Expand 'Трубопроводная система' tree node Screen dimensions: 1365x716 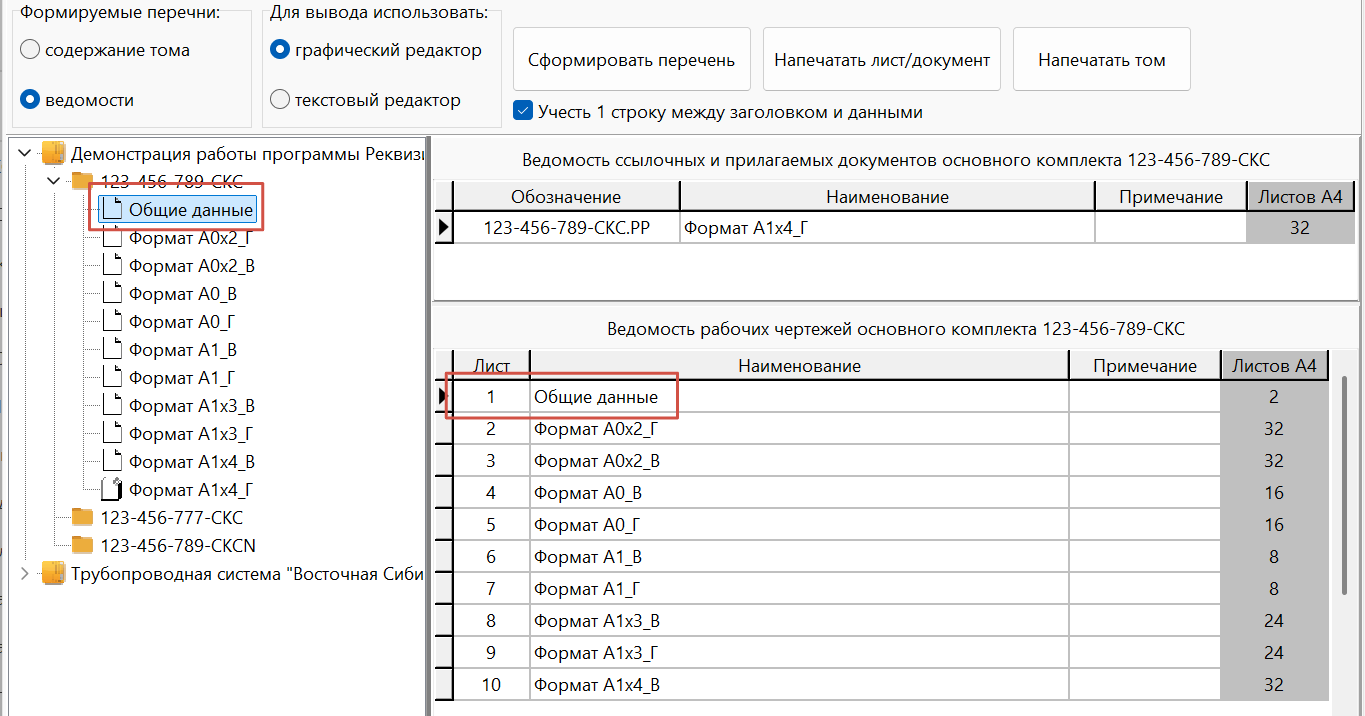[25, 573]
